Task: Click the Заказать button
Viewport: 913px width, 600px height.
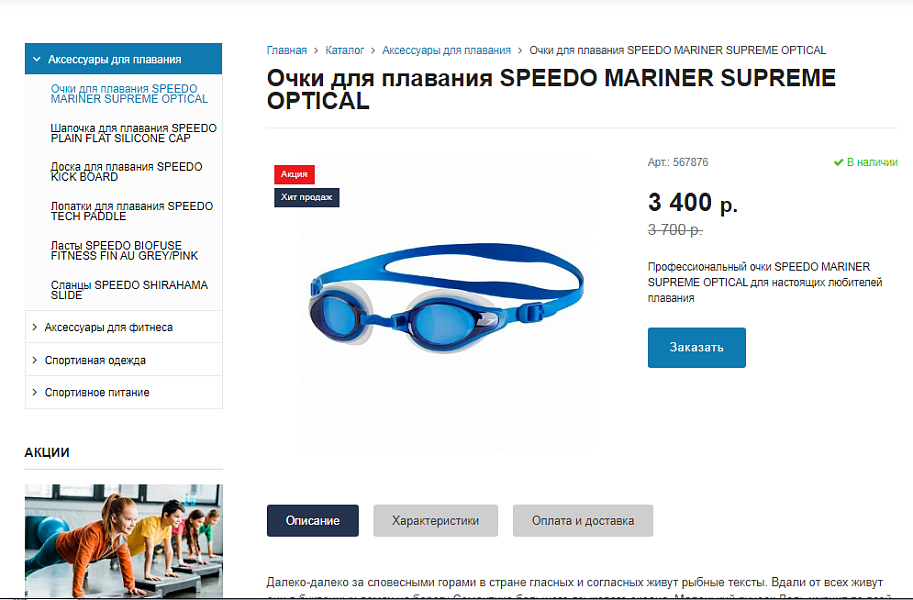Action: (x=696, y=347)
